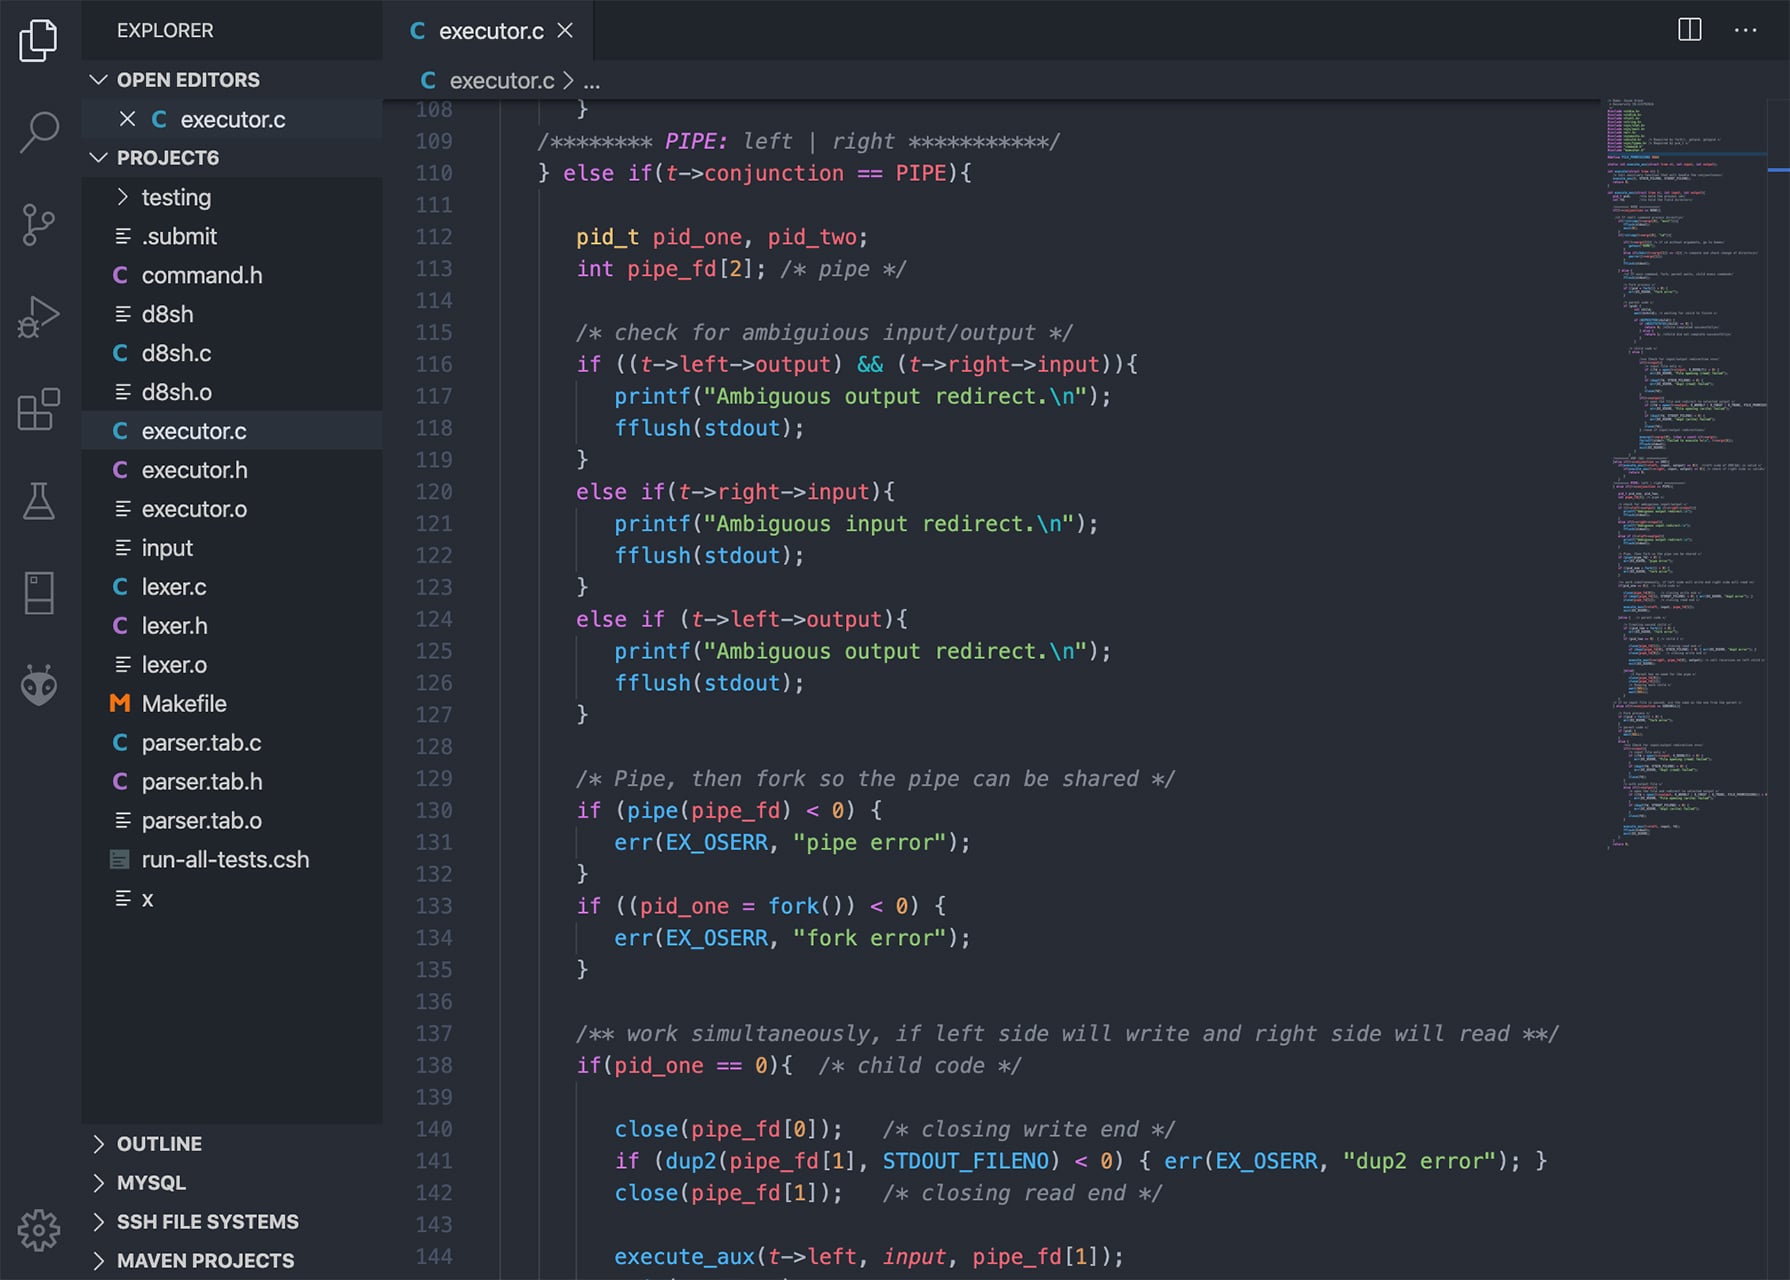1790x1280 pixels.
Task: Open the Settings gear icon
Action: [38, 1232]
